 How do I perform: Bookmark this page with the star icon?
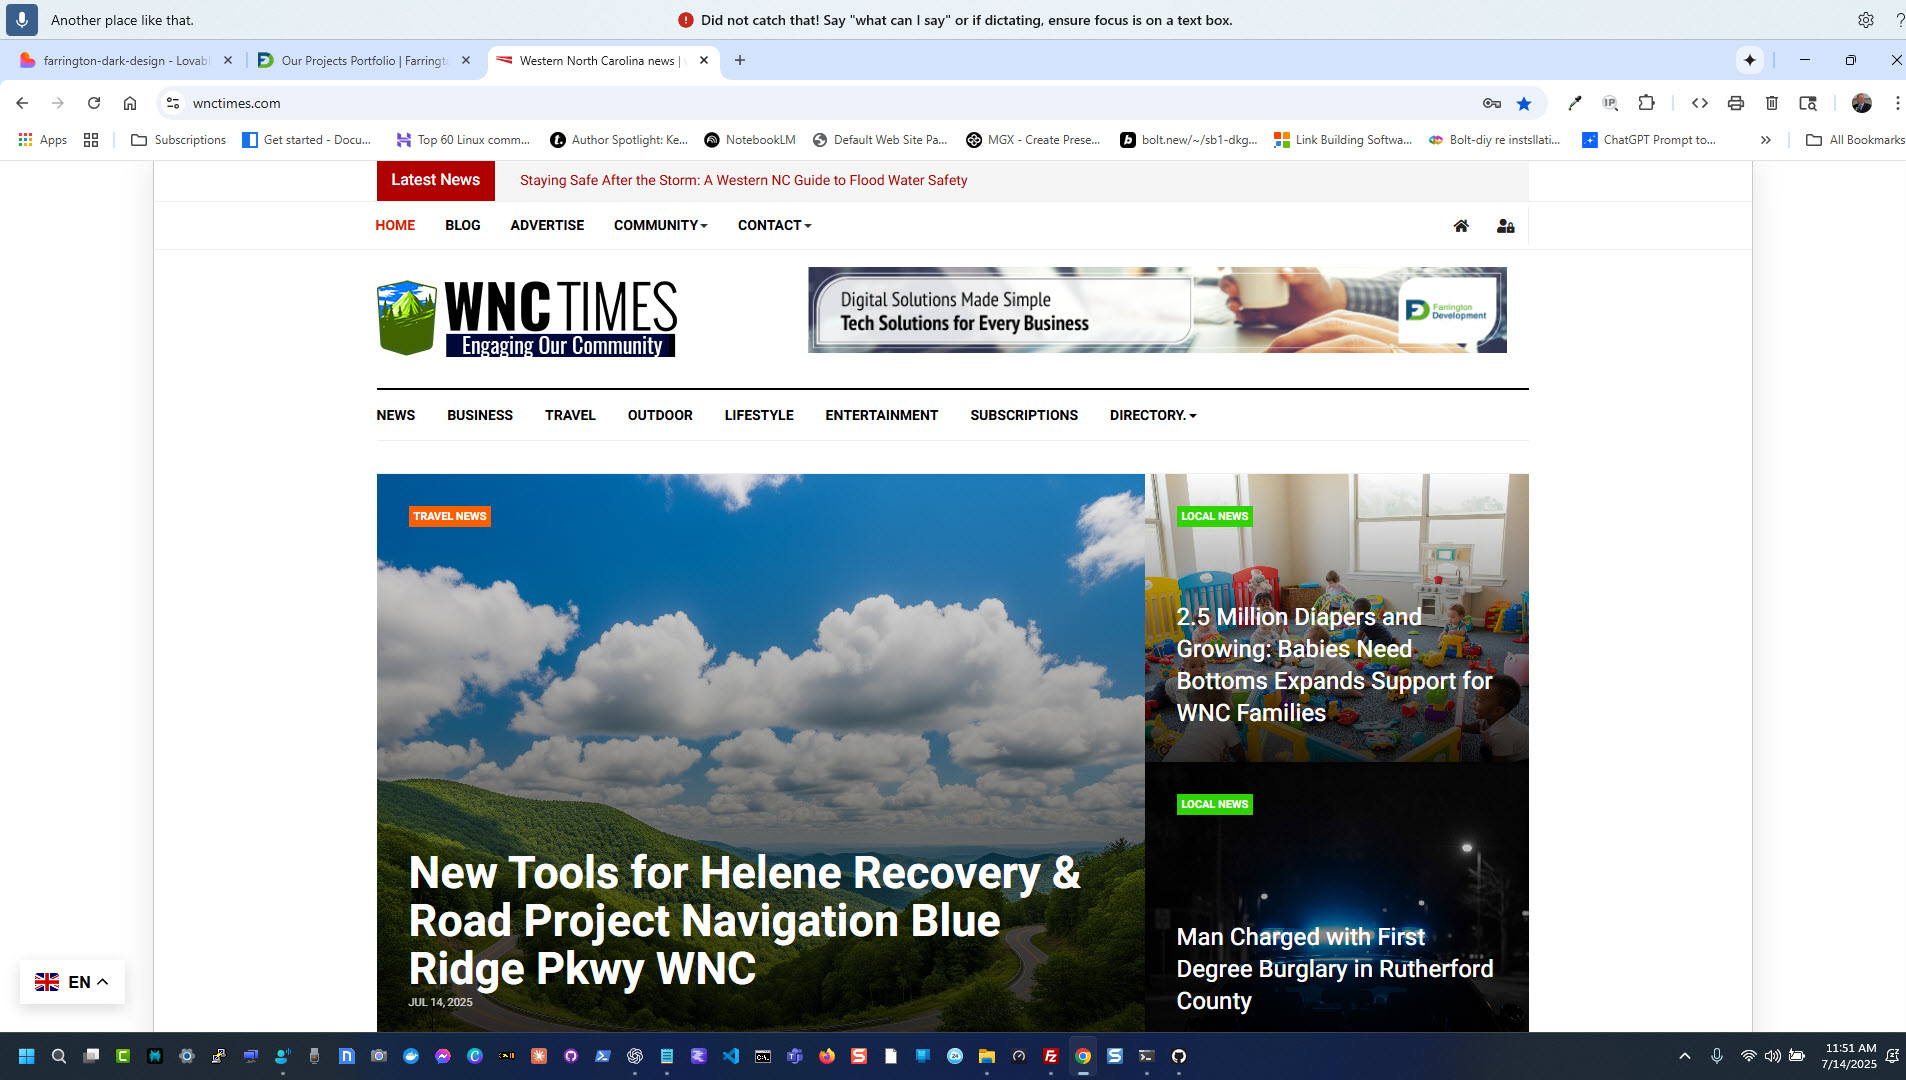(1524, 103)
